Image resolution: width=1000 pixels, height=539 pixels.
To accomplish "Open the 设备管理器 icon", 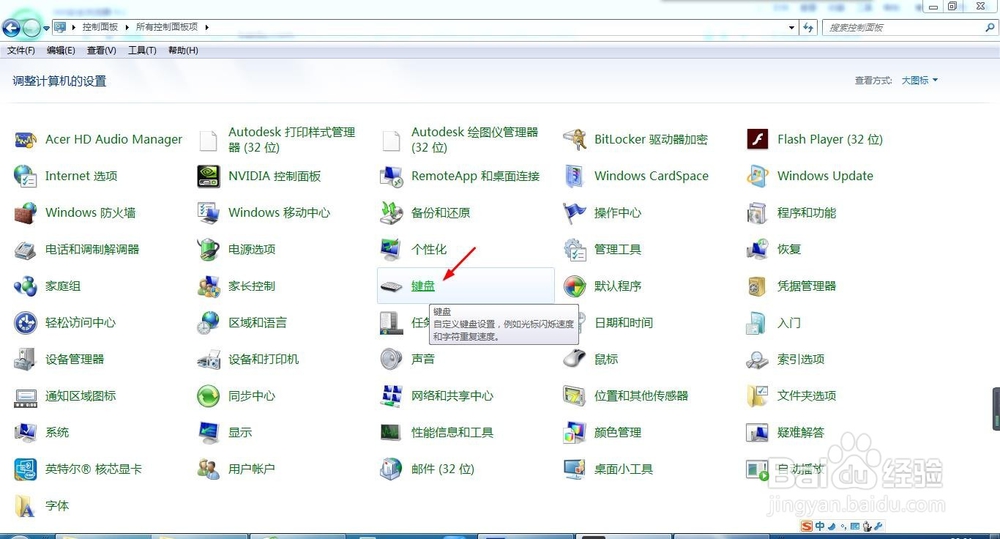I will (26, 359).
